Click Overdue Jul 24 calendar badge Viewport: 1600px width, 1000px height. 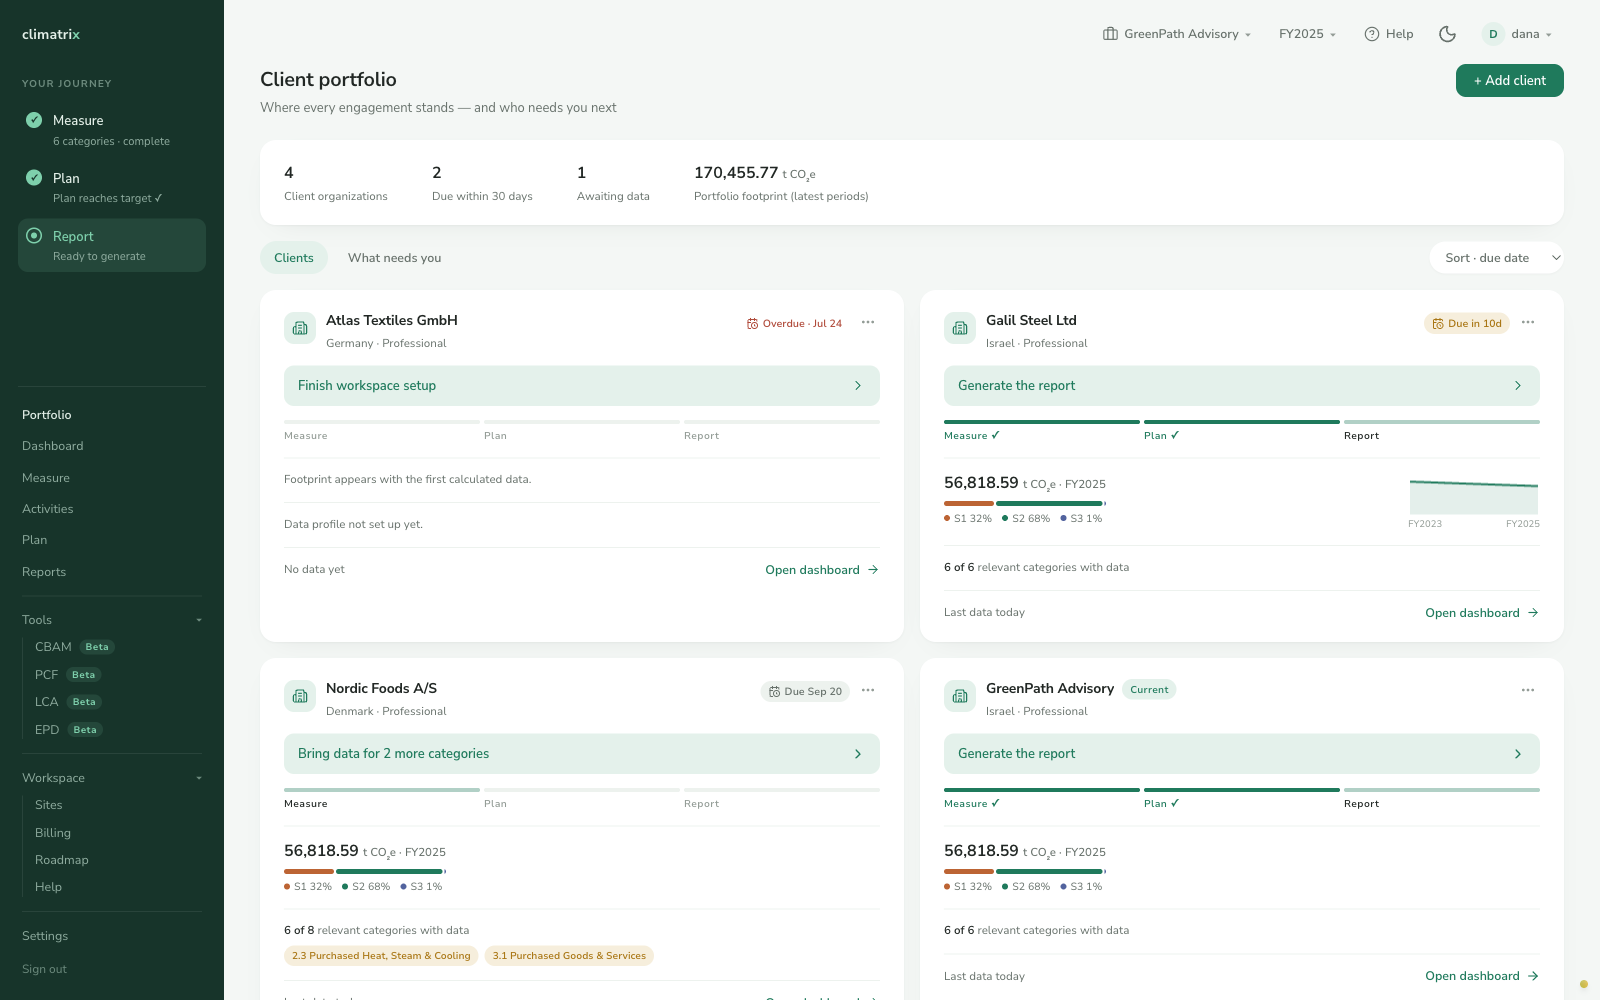tap(794, 324)
